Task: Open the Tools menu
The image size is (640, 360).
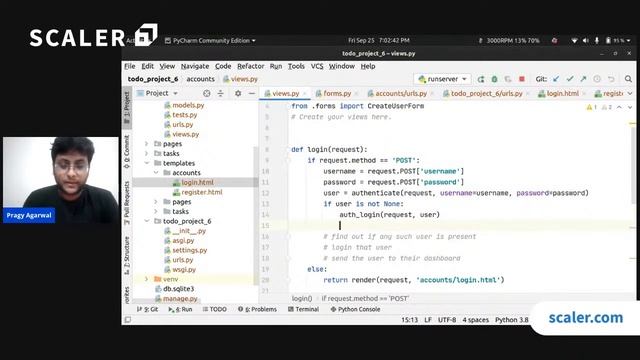Action: point(296,66)
